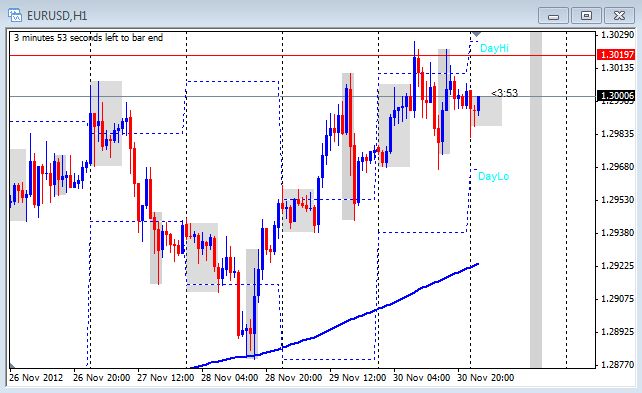
Task: Click the 1.28925 price scale value
Action: [617, 332]
